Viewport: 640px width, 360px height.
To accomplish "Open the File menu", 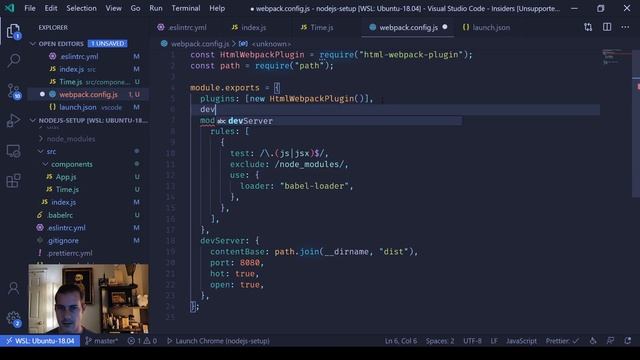I will tap(30, 8).
